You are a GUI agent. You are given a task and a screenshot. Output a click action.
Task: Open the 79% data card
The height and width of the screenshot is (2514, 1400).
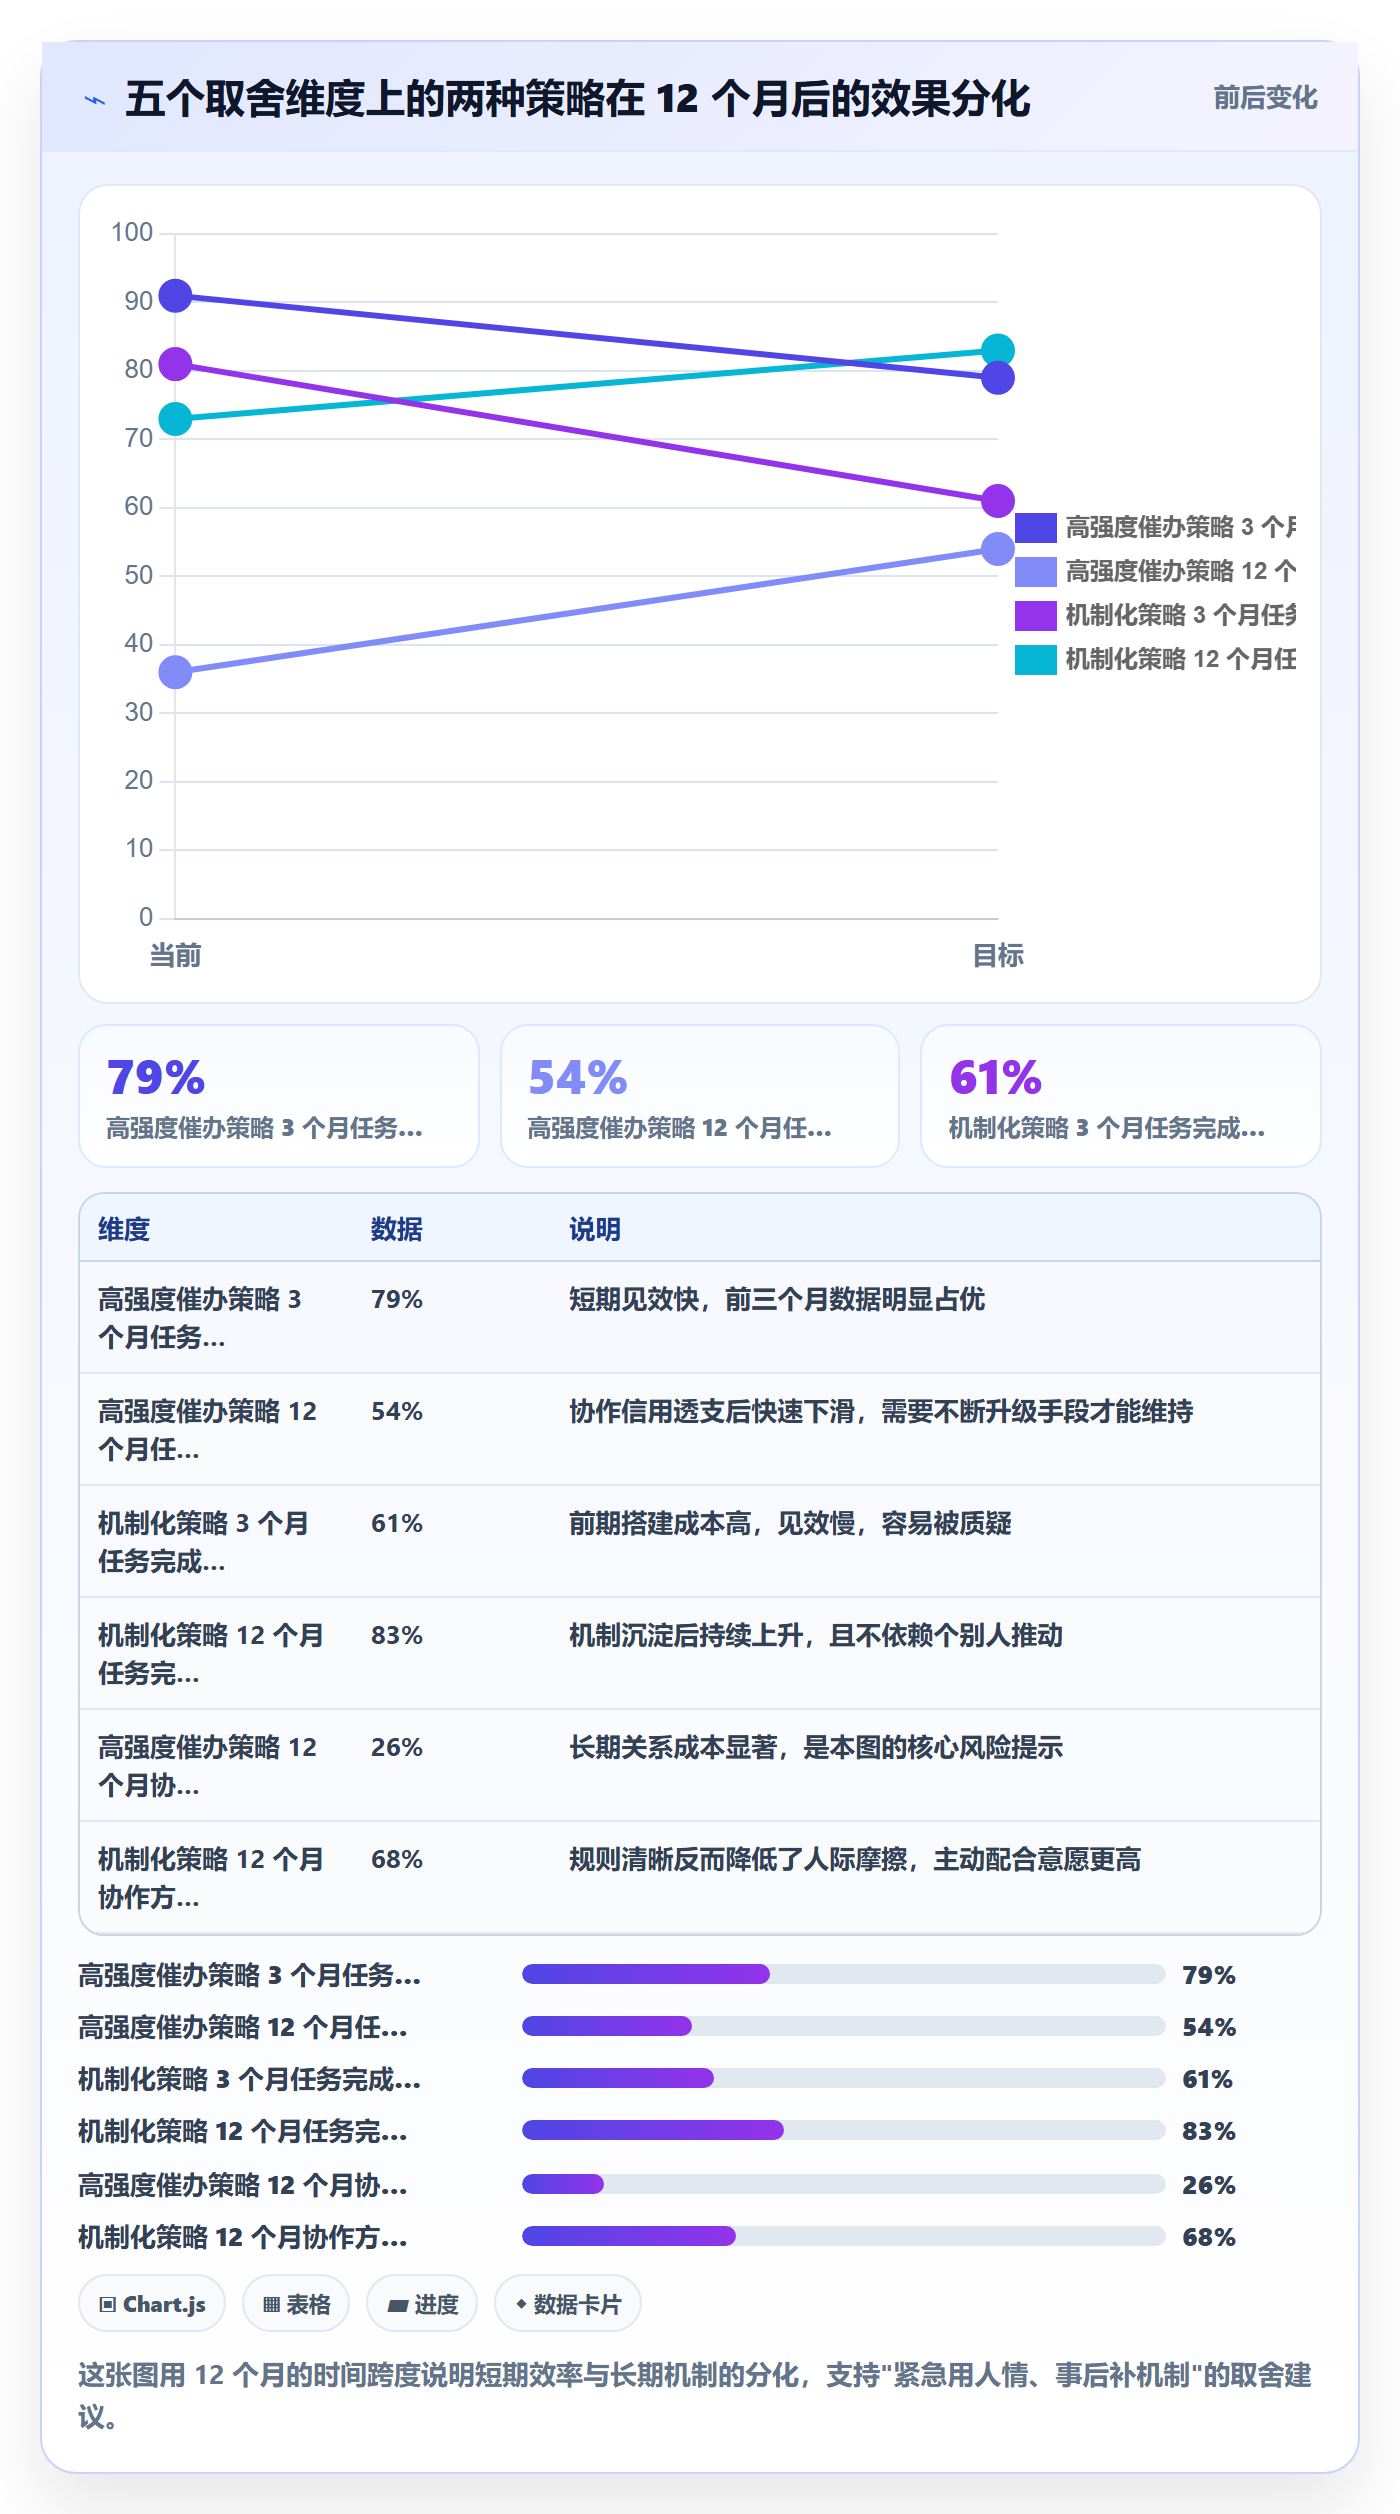279,1096
